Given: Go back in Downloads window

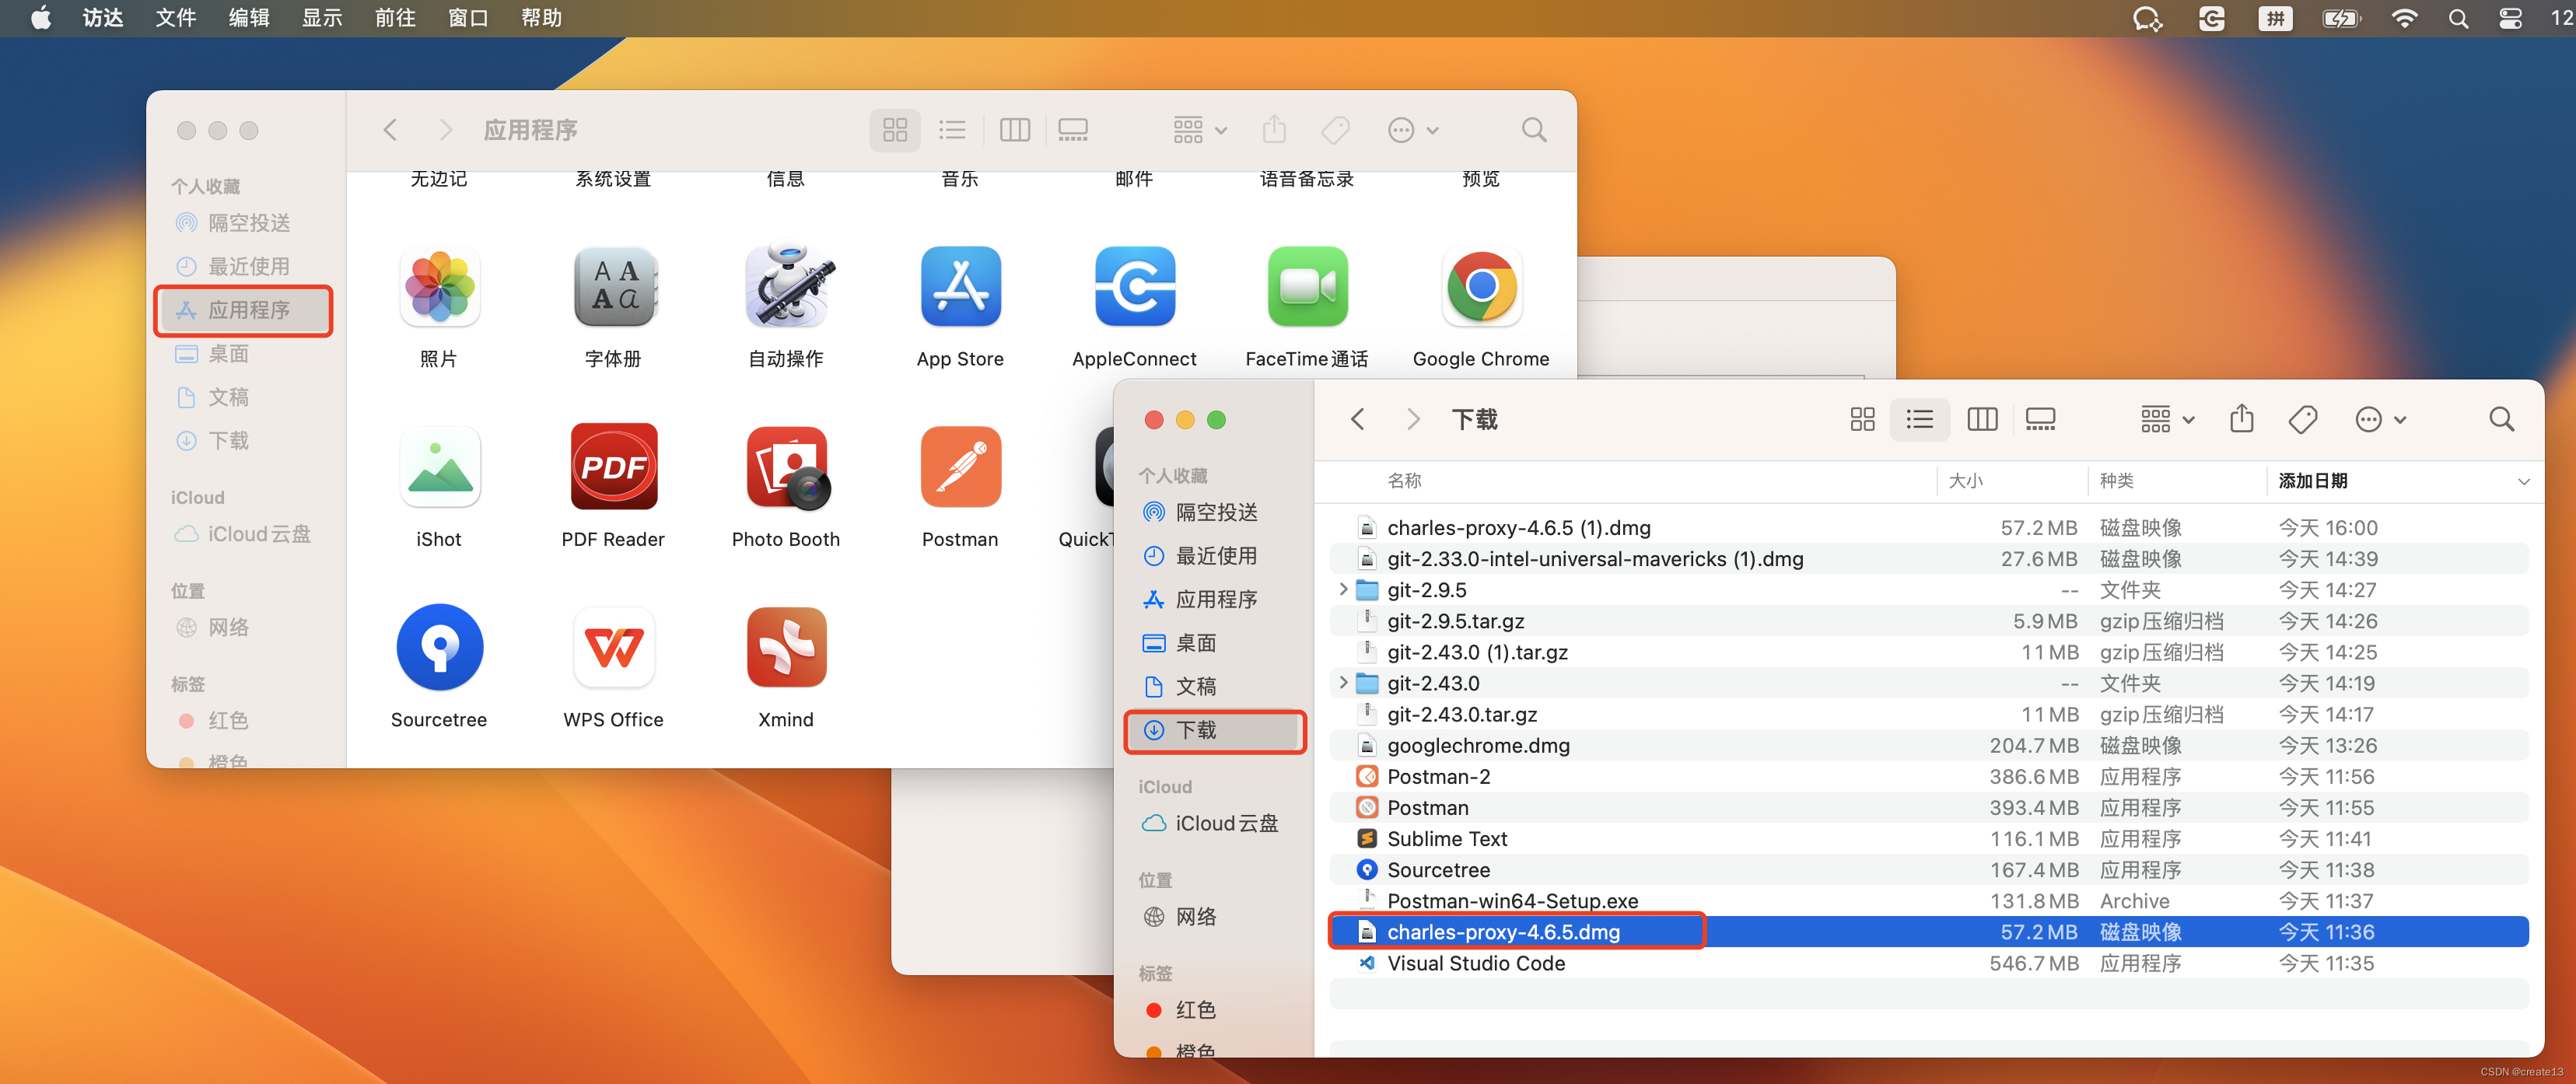Looking at the screenshot, I should coord(1357,419).
